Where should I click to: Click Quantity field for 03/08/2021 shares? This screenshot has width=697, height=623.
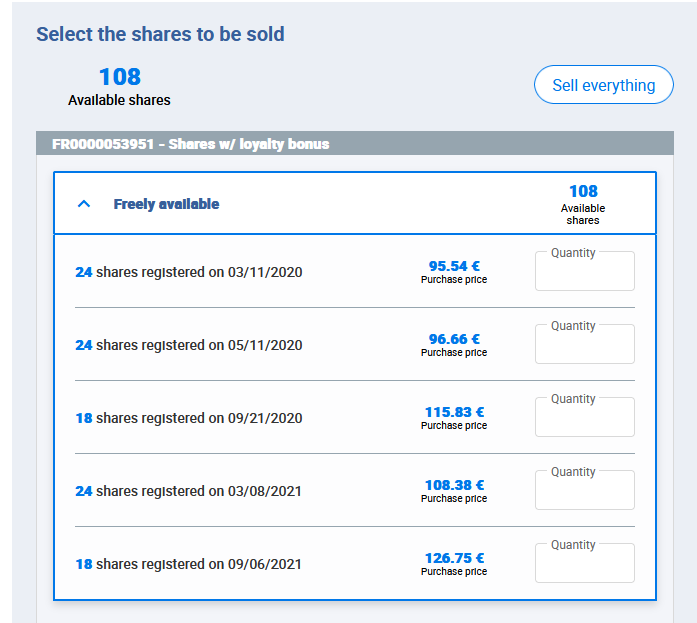point(584,492)
